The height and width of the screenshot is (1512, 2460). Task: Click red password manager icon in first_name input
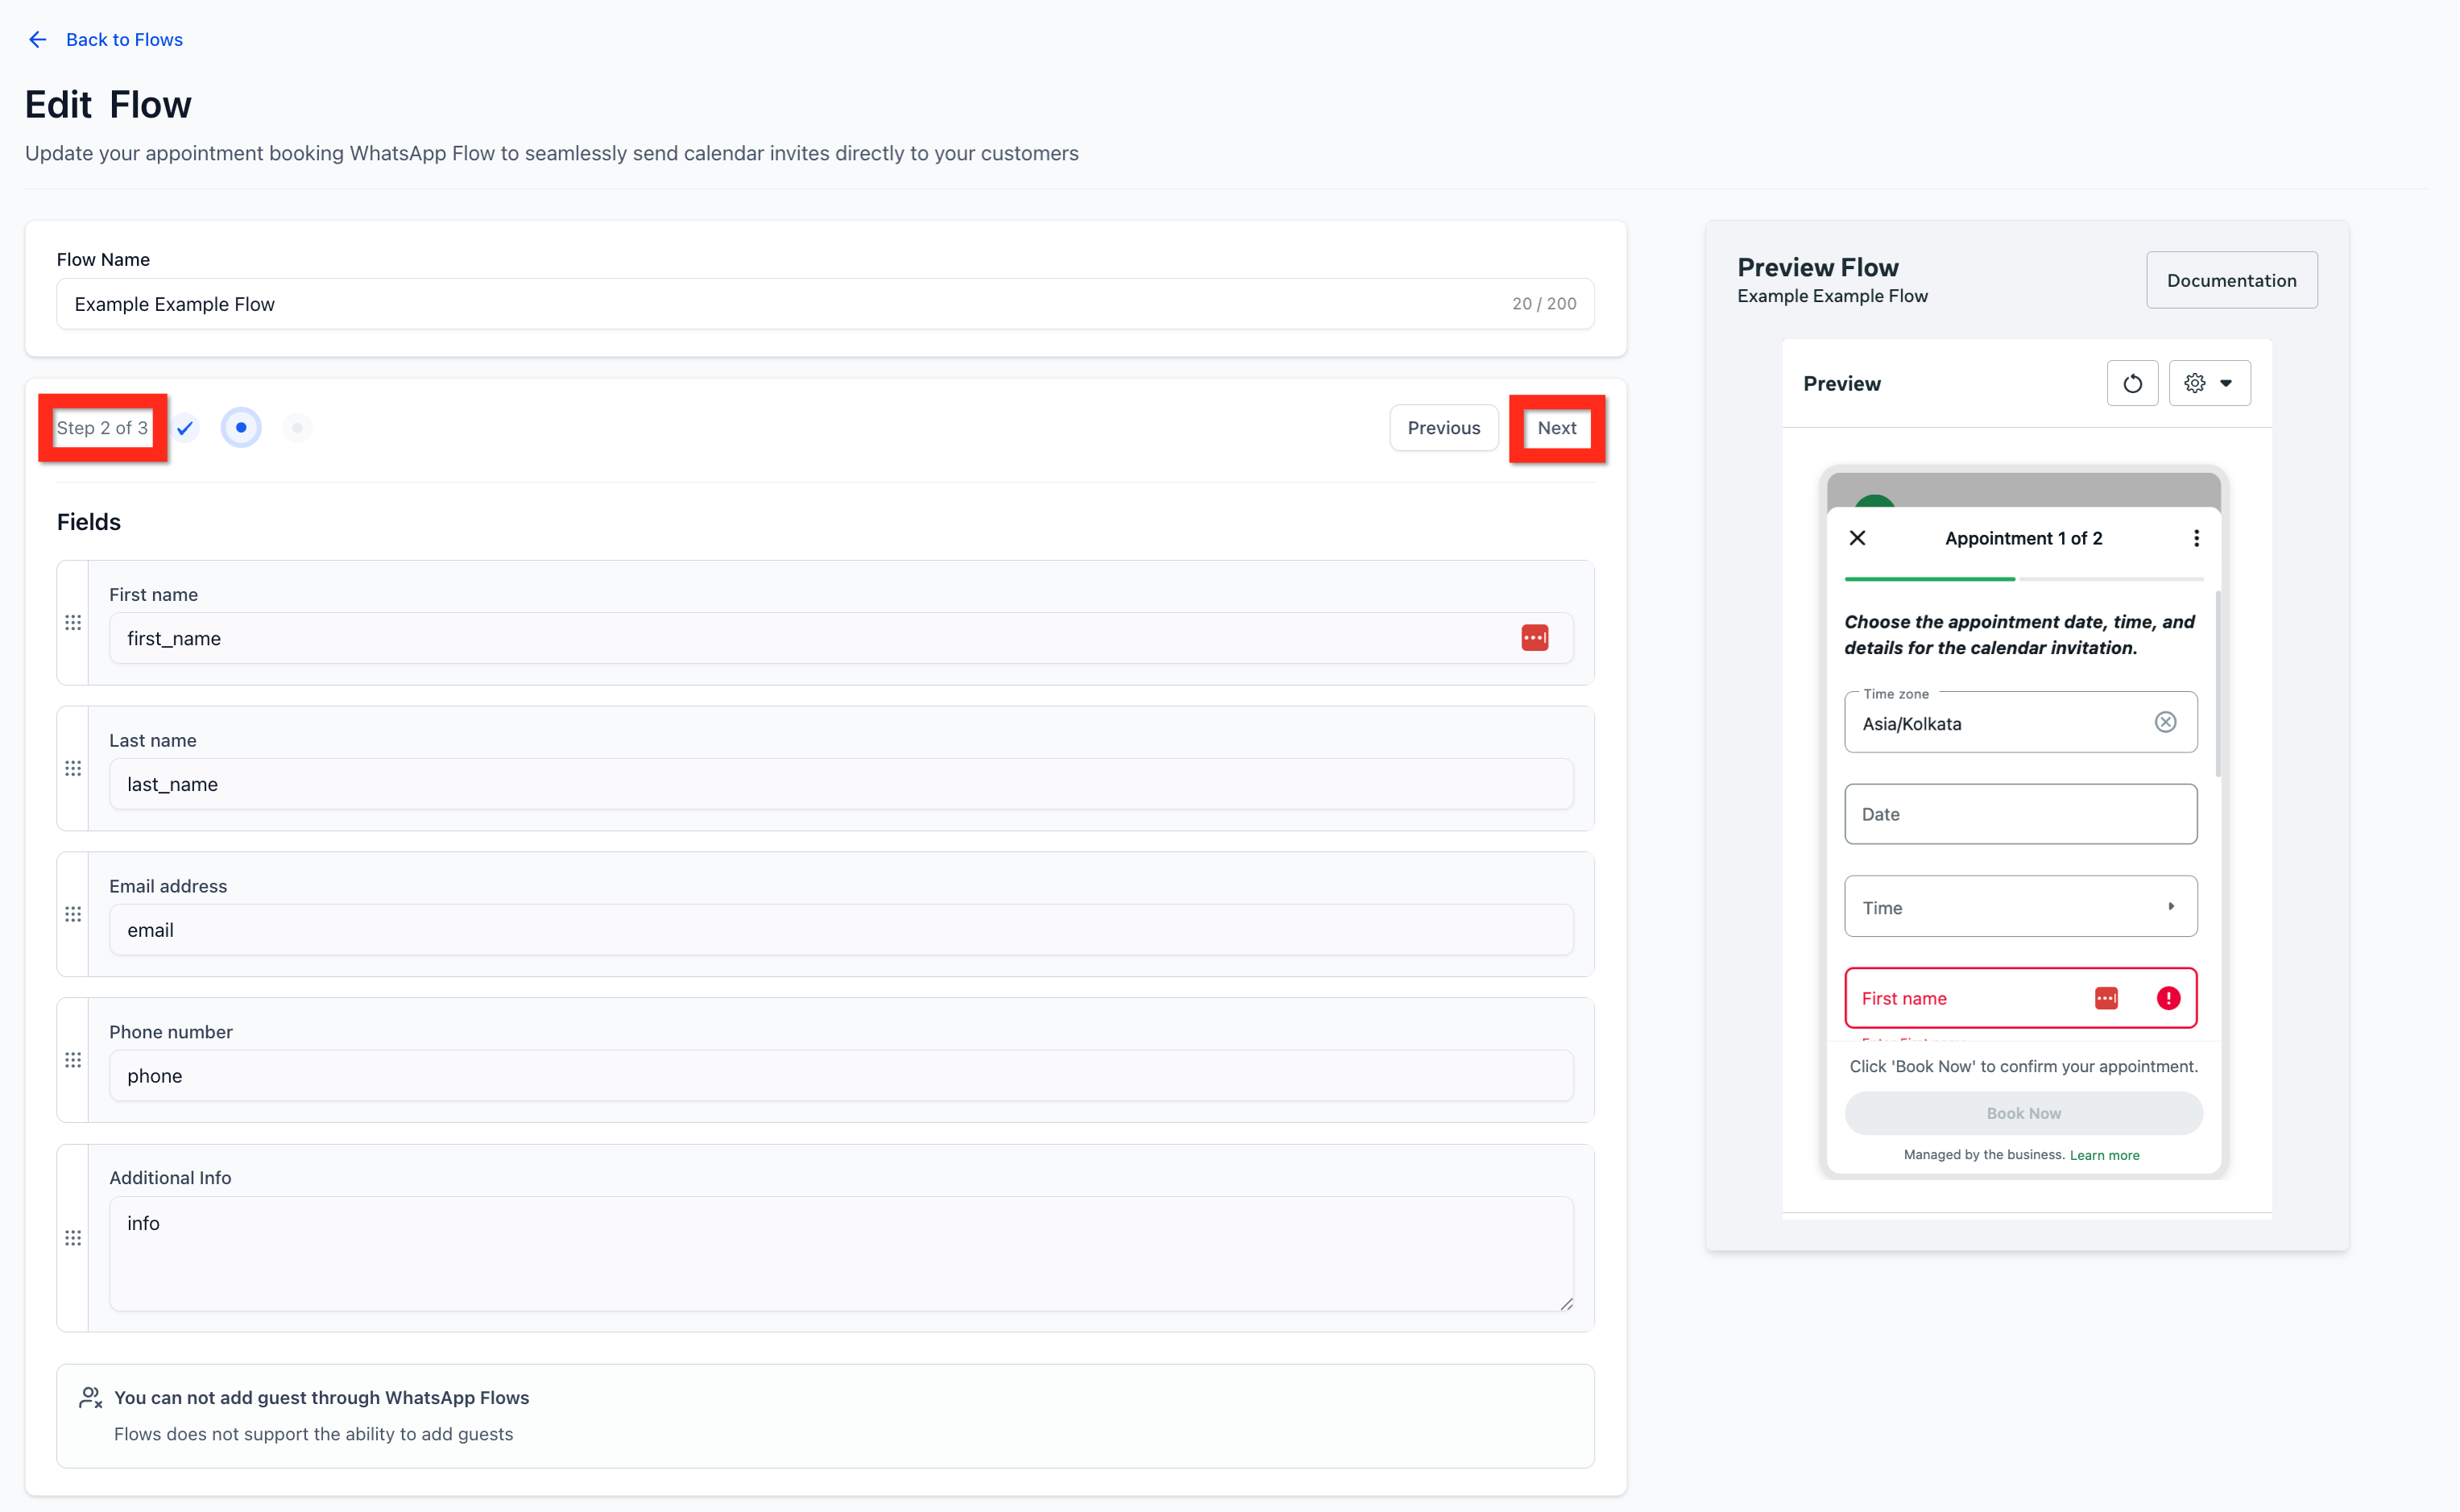(x=1534, y=638)
